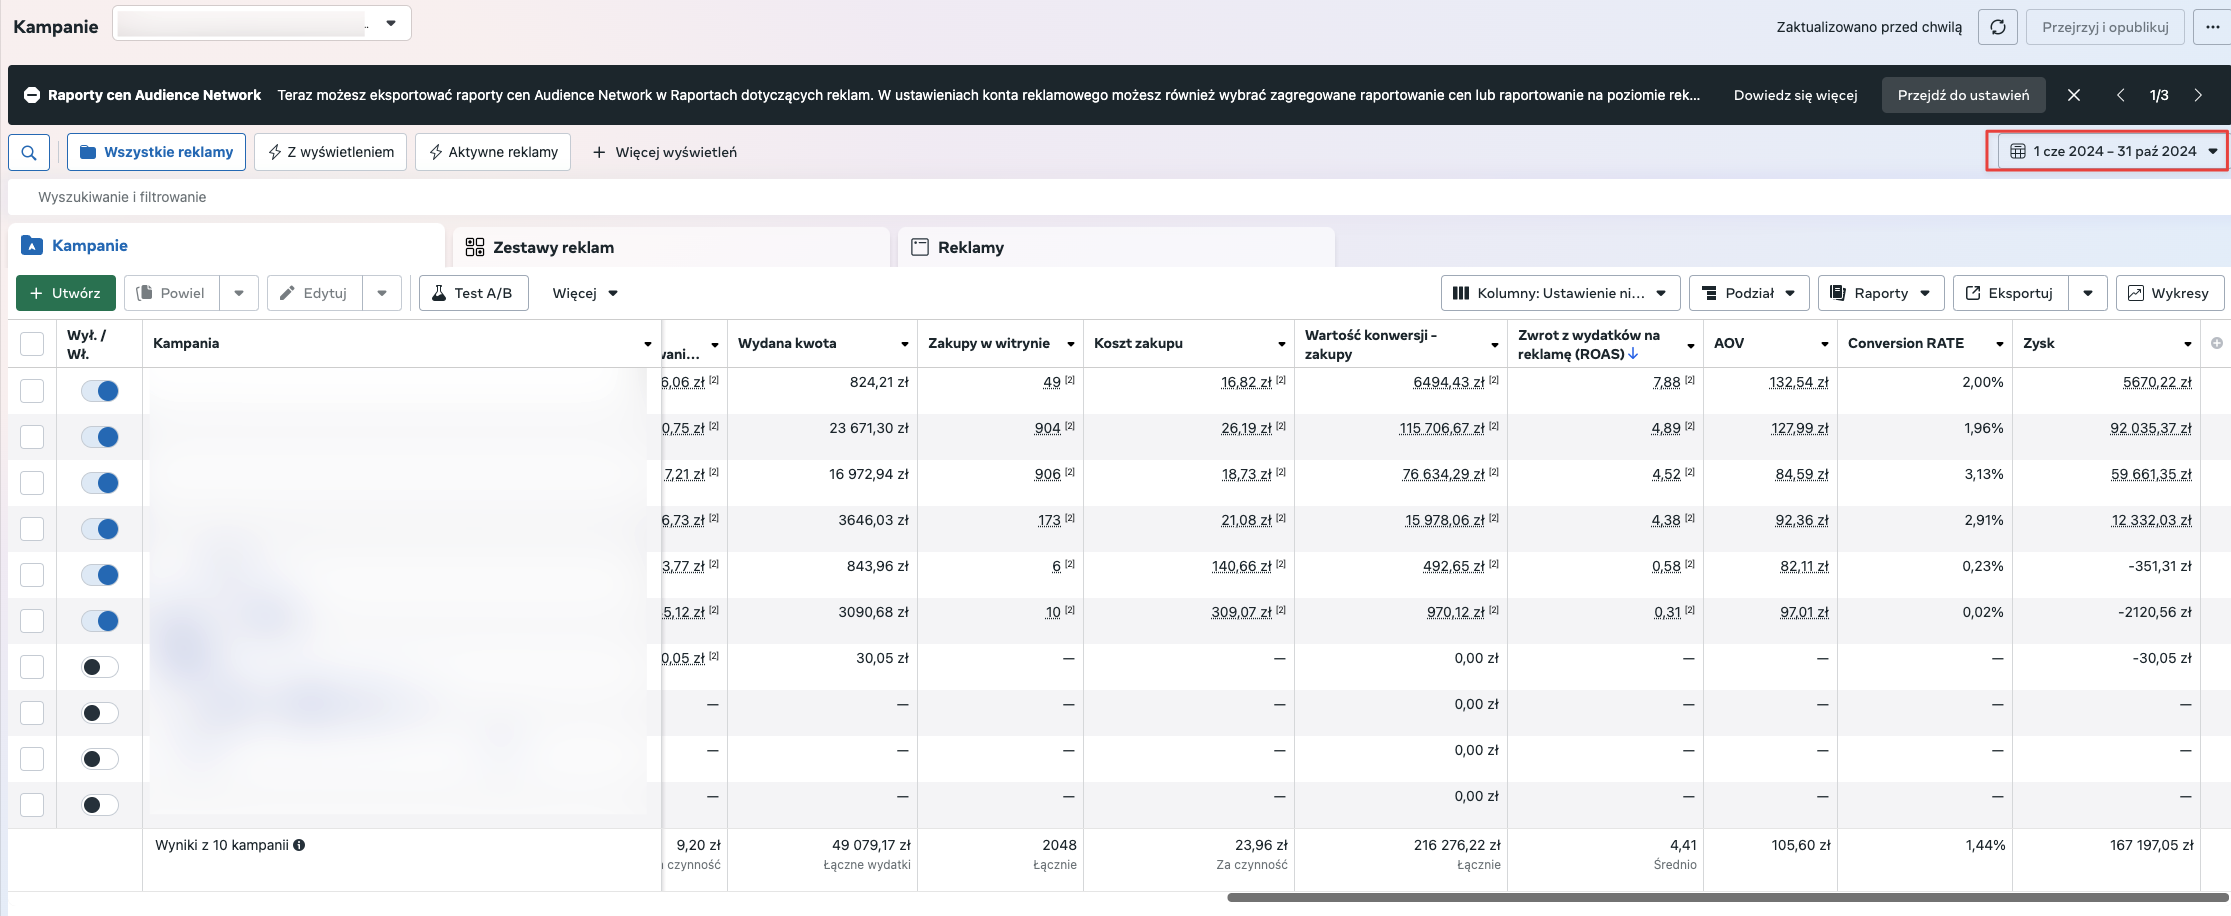The height and width of the screenshot is (916, 2231).
Task: Open the Eksportuj dropdown arrow
Action: pos(2088,293)
